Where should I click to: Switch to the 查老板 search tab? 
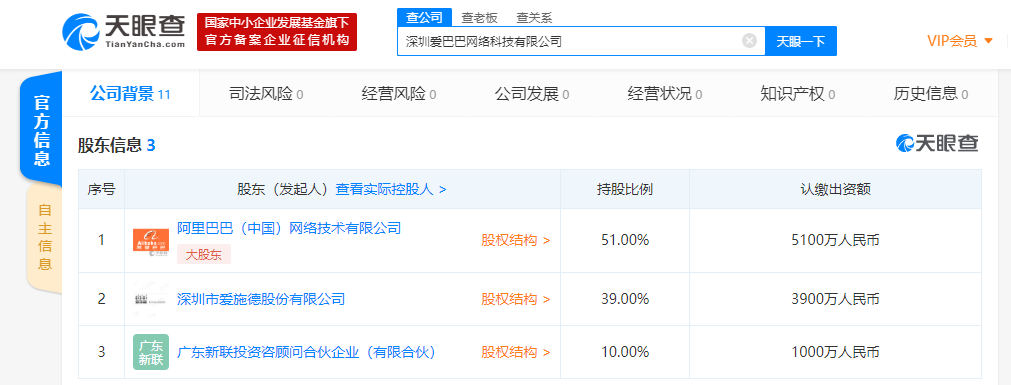click(480, 18)
